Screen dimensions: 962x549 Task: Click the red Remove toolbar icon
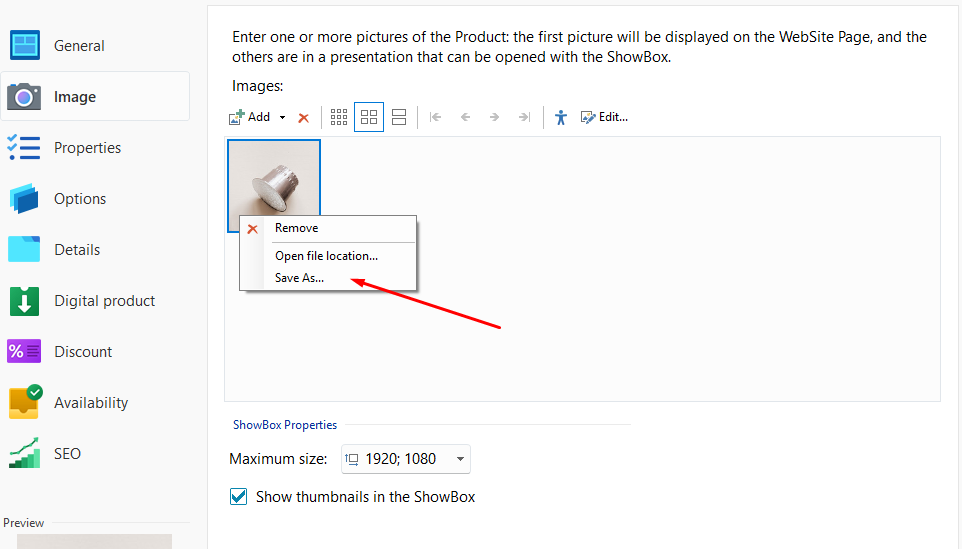click(304, 118)
